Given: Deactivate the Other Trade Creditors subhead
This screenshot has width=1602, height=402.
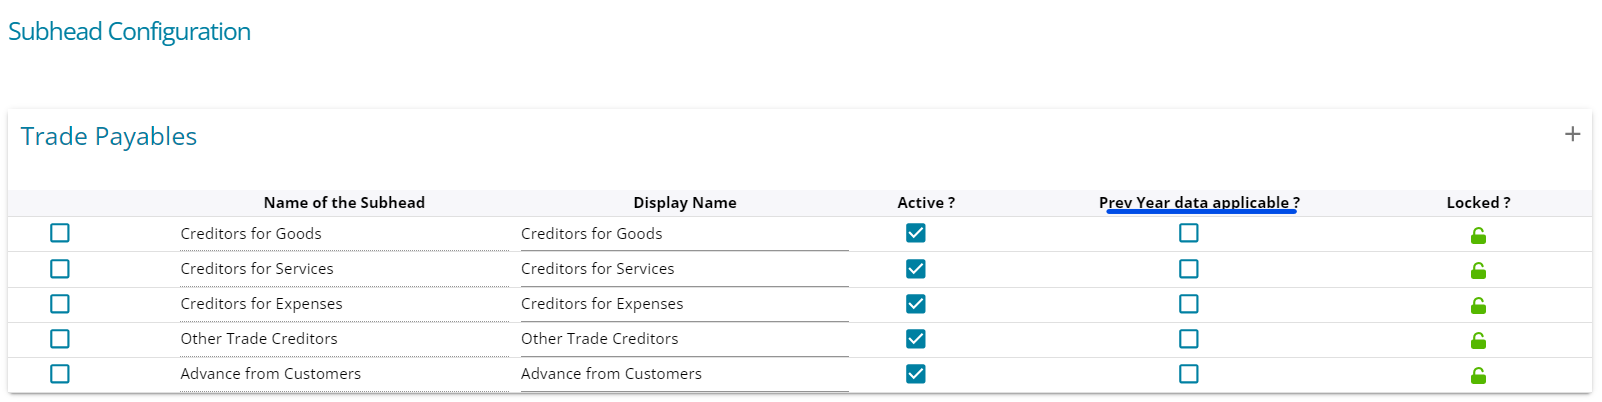Looking at the screenshot, I should (915, 339).
